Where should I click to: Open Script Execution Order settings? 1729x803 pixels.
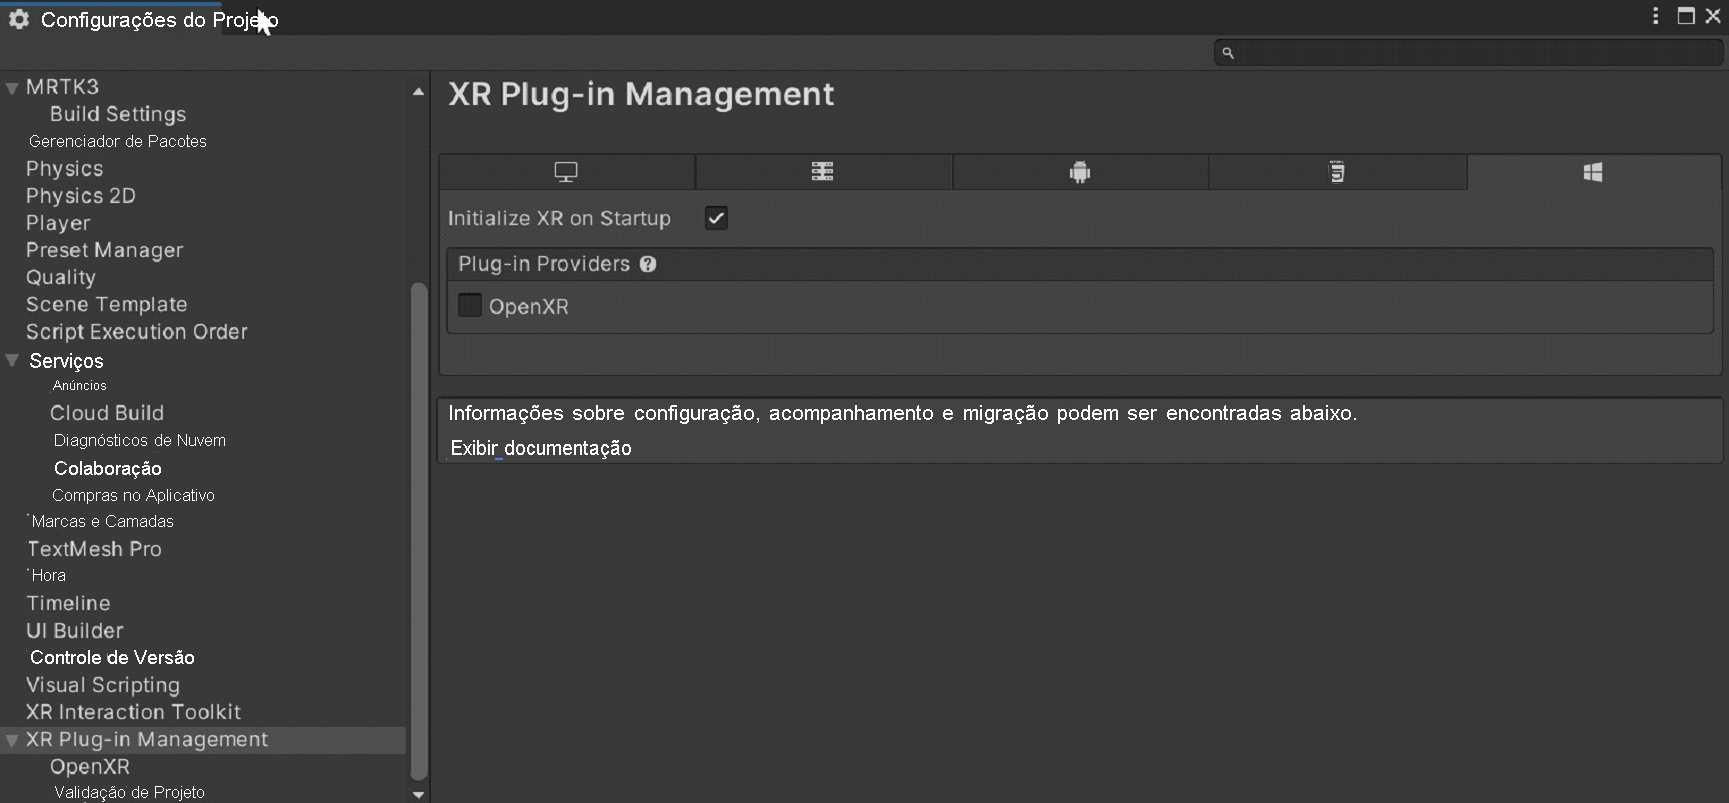point(137,331)
